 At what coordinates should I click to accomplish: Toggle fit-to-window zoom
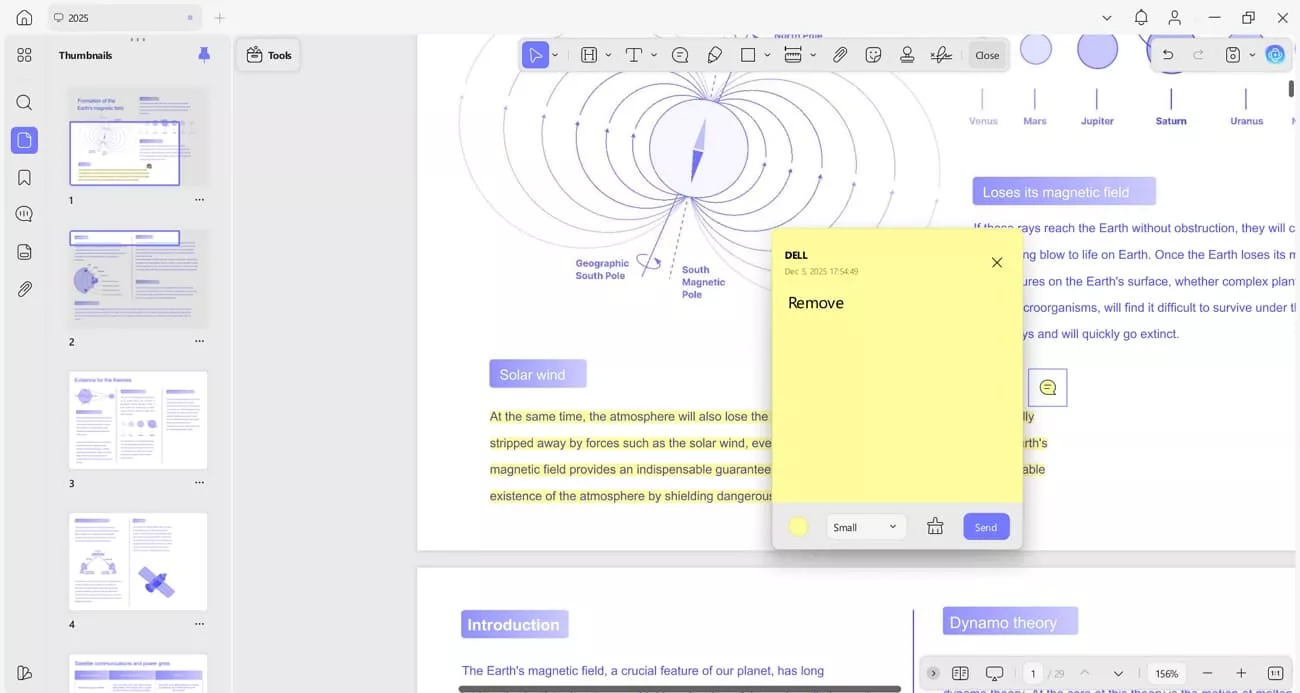tap(1274, 673)
